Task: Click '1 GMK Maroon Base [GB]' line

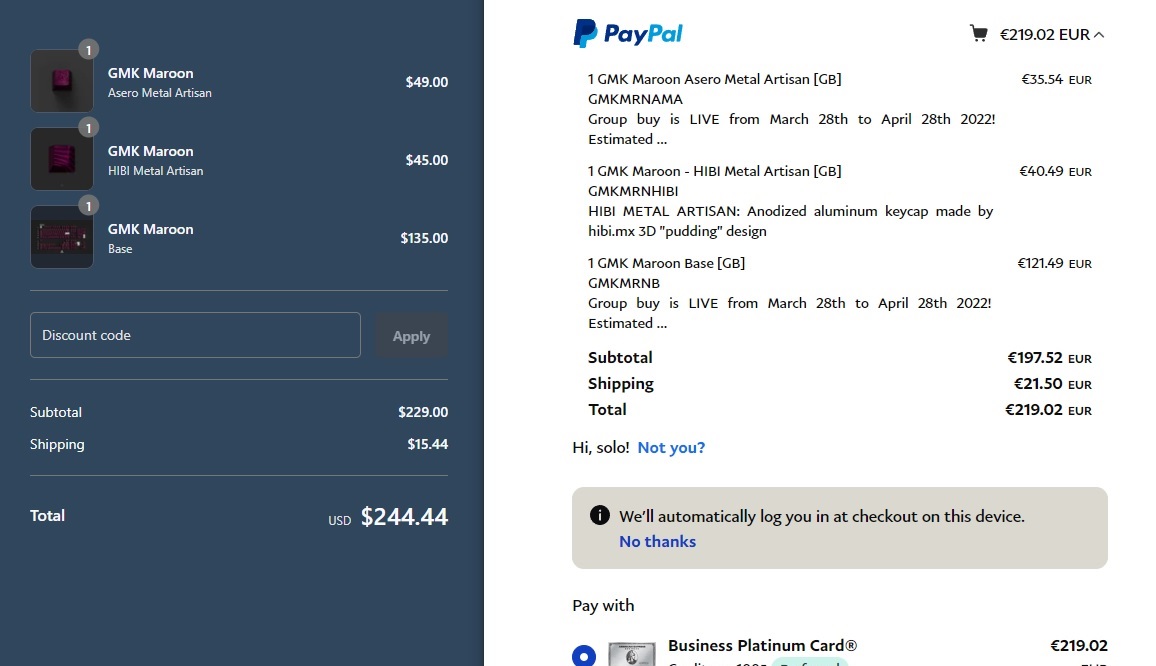Action: pyautogui.click(x=666, y=263)
